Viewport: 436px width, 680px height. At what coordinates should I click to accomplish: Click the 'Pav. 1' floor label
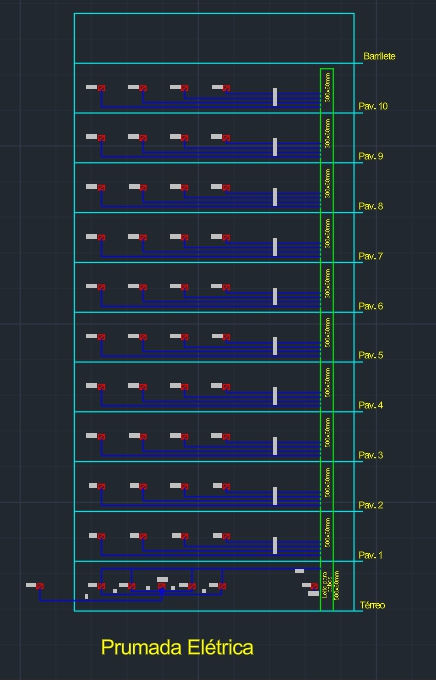tap(370, 555)
